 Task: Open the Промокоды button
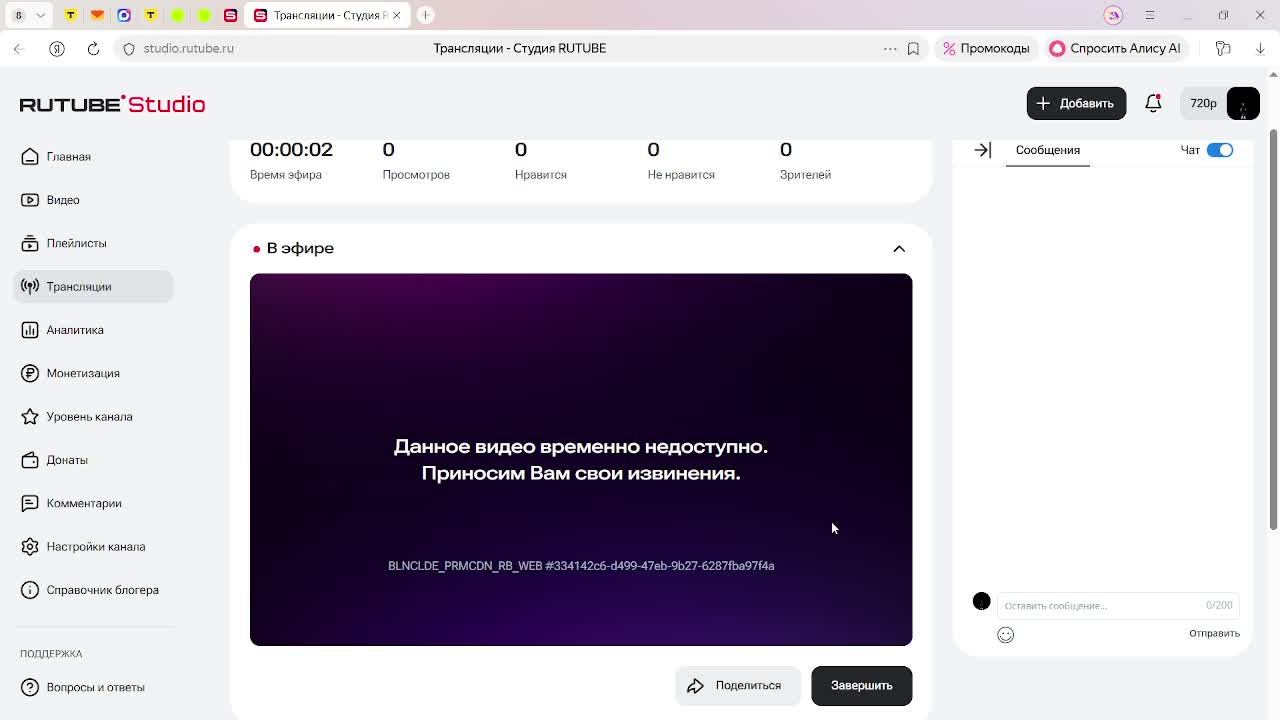click(x=986, y=48)
